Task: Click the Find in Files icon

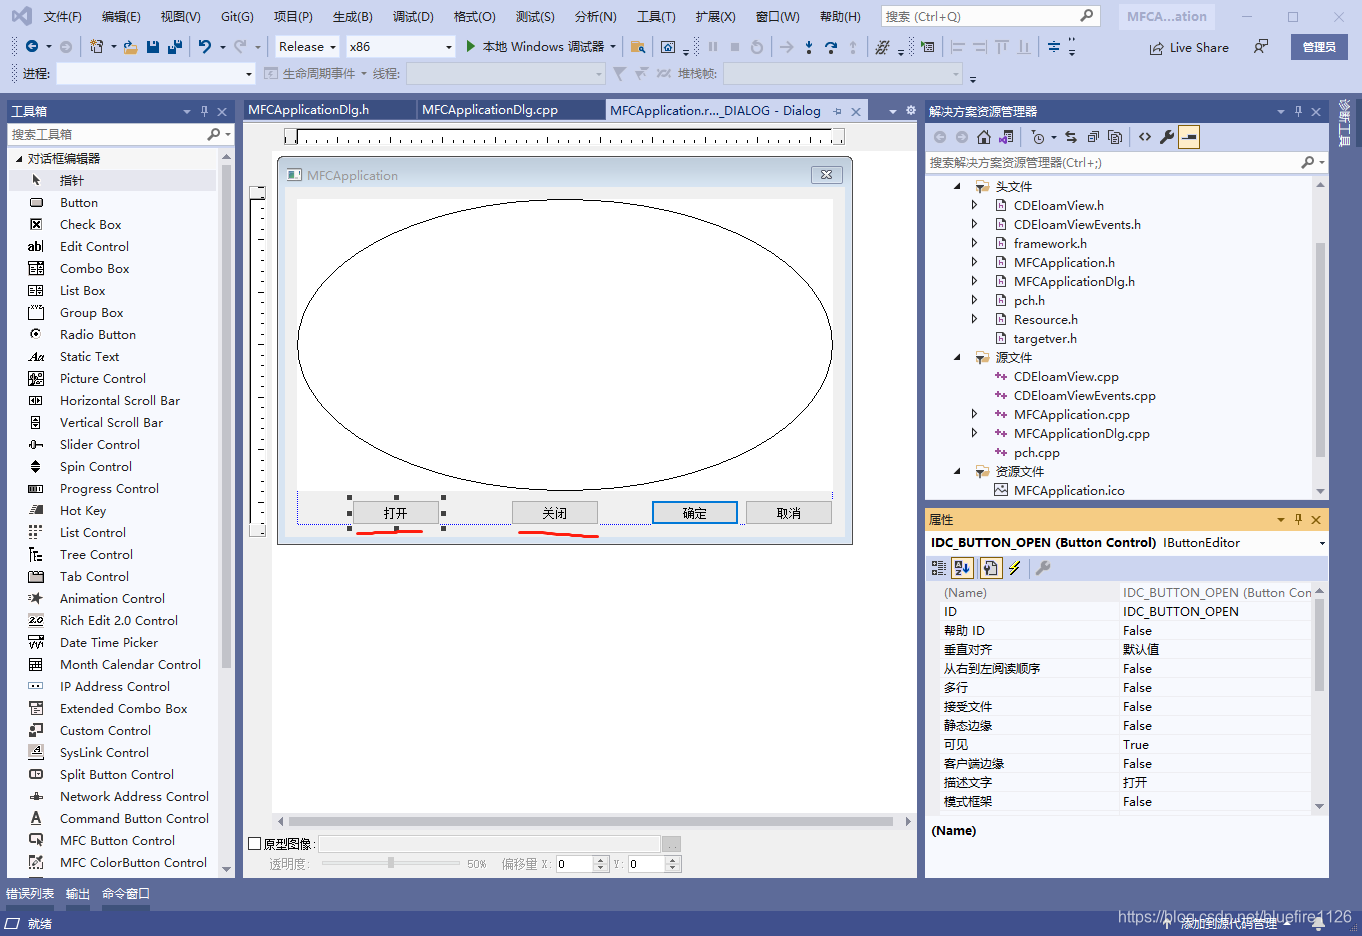Action: click(637, 47)
